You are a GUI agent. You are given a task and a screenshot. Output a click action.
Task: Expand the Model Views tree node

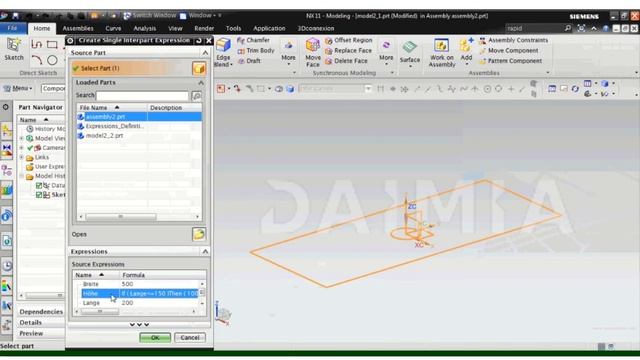22,138
